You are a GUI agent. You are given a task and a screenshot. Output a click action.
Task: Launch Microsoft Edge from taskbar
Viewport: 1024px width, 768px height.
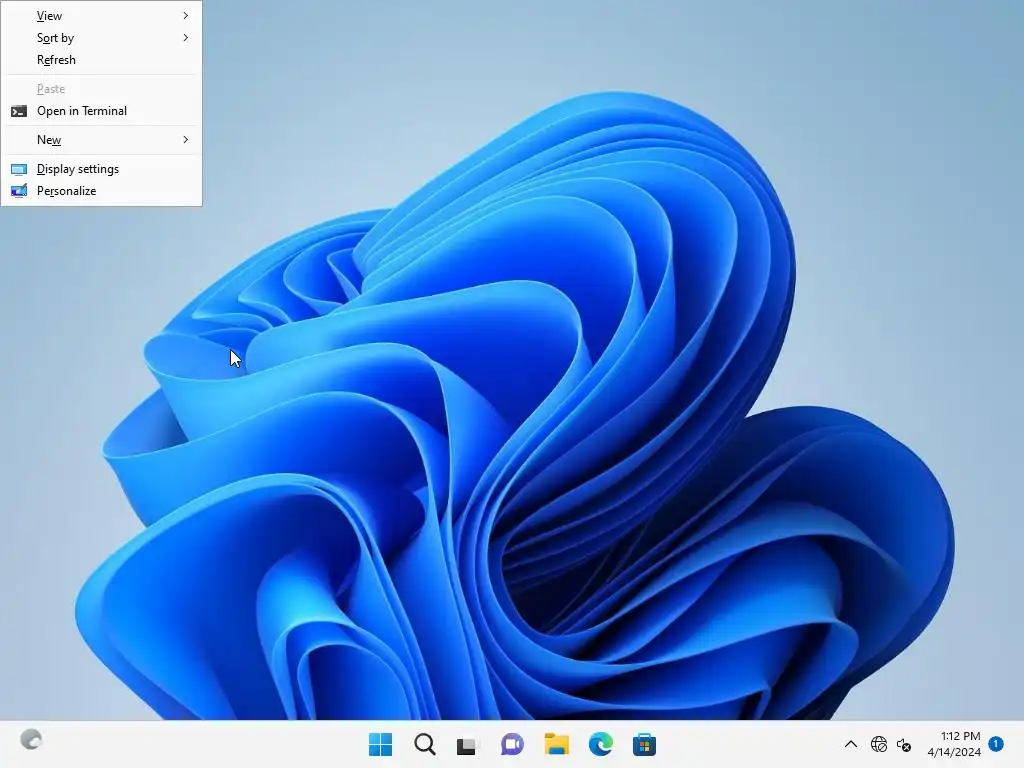(601, 744)
